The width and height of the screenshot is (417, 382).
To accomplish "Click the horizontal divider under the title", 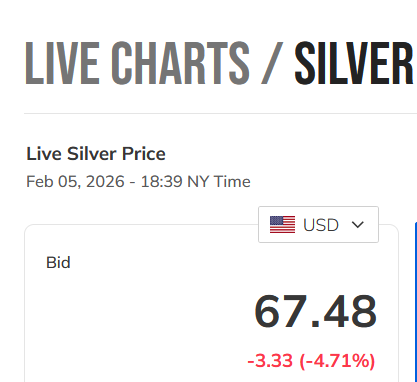I will [220, 113].
